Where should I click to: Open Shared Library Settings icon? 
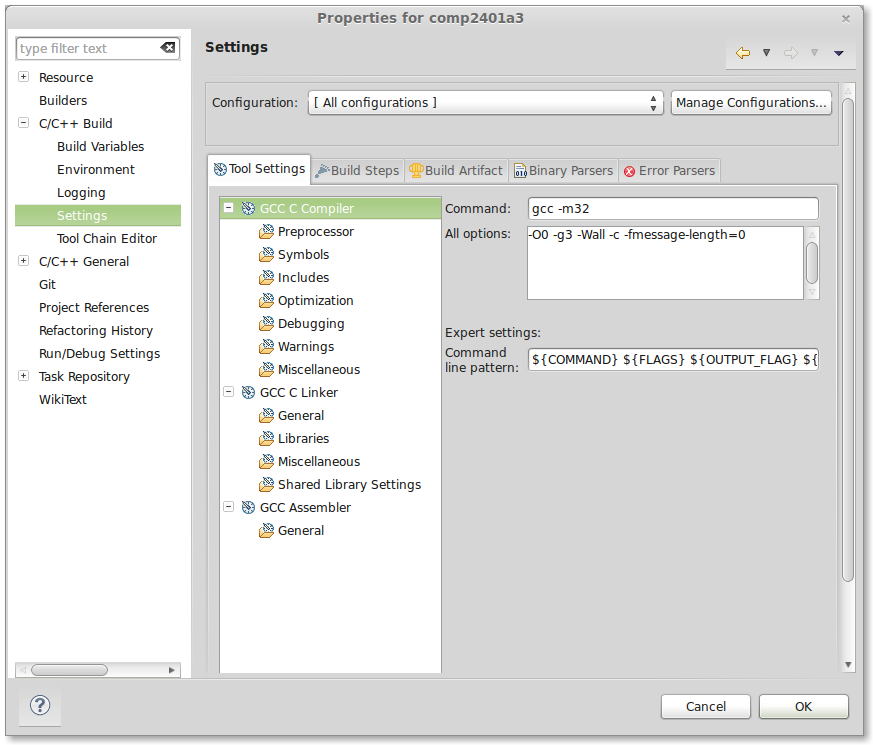point(266,485)
